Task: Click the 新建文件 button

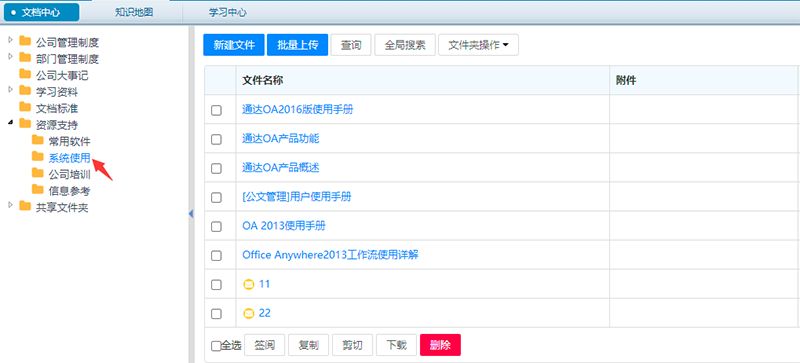Action: pos(234,45)
